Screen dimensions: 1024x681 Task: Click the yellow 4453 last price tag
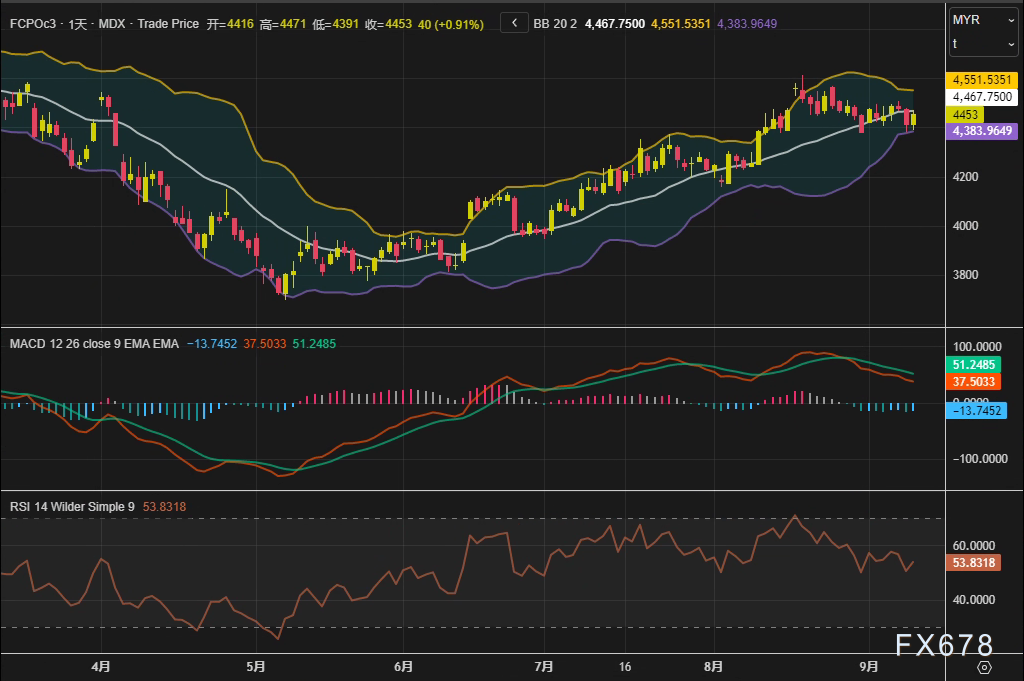(967, 114)
